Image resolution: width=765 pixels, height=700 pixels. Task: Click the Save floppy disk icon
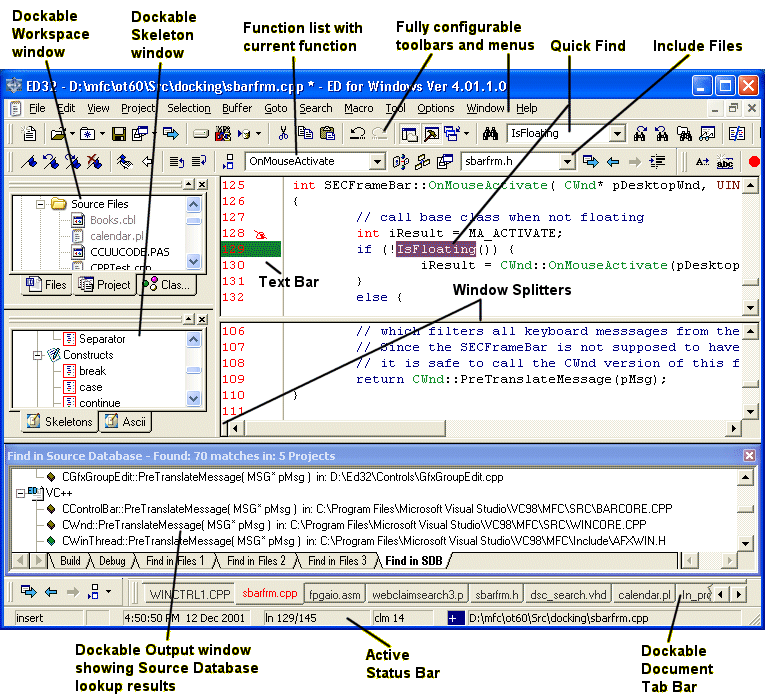click(x=119, y=134)
